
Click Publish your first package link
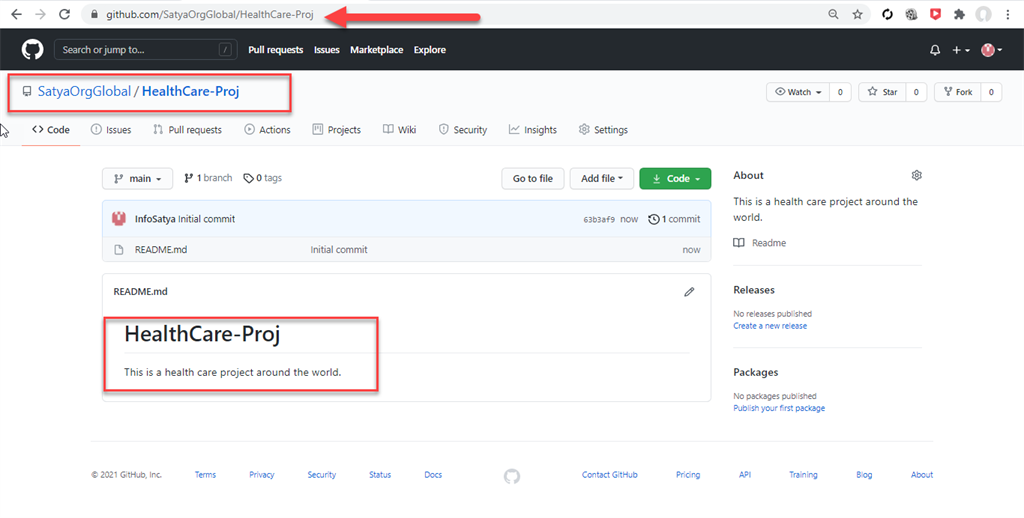click(x=779, y=408)
